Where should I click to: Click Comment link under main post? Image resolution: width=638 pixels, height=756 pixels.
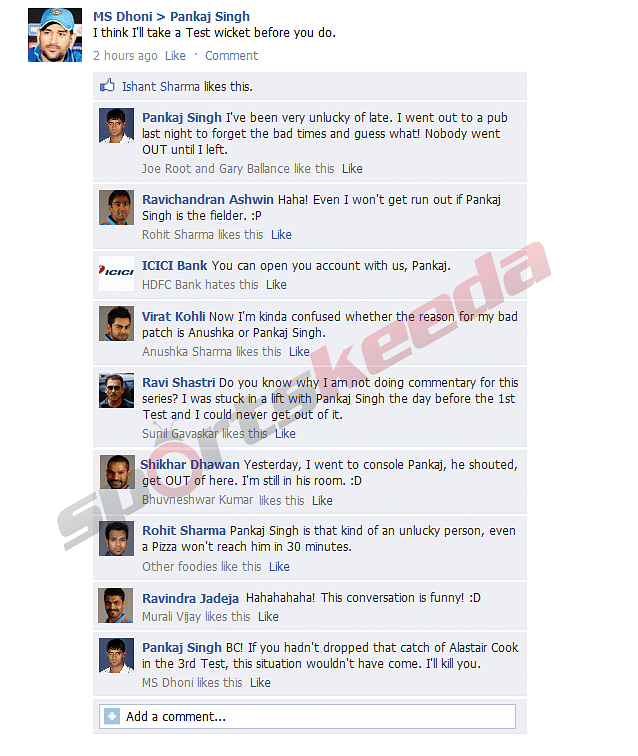[x=231, y=56]
